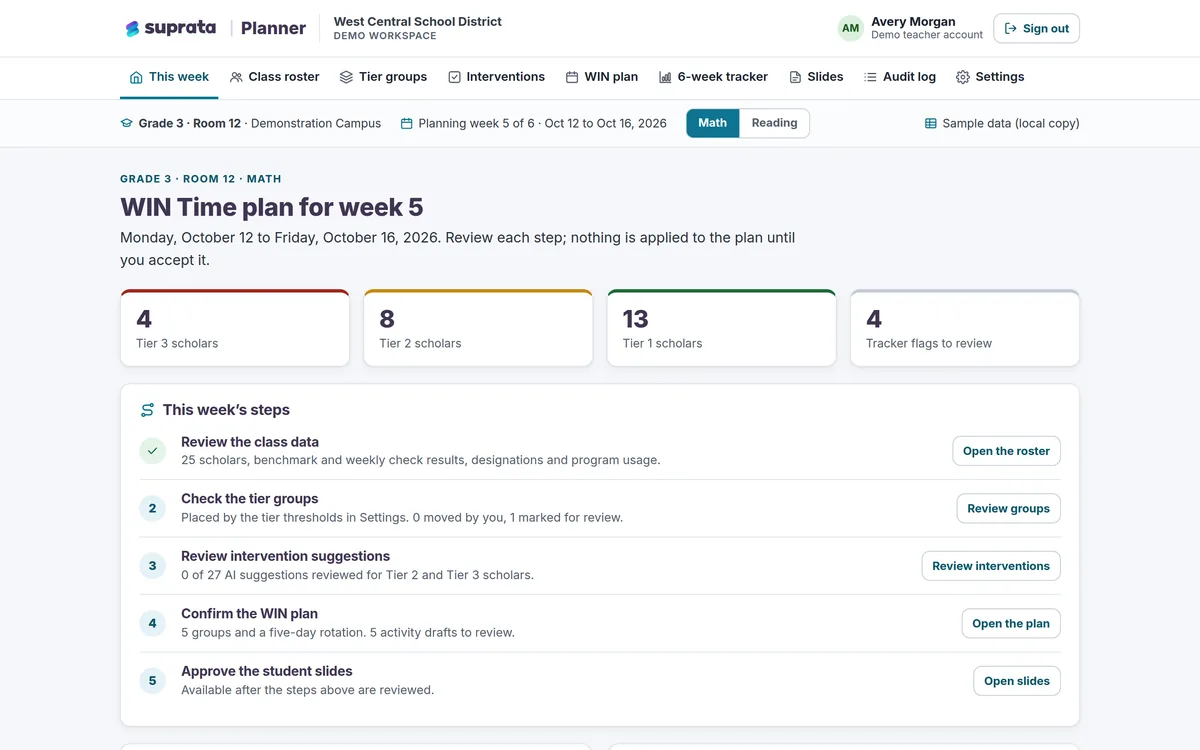
Task: Open the Tracker flags to review card
Action: pos(965,328)
